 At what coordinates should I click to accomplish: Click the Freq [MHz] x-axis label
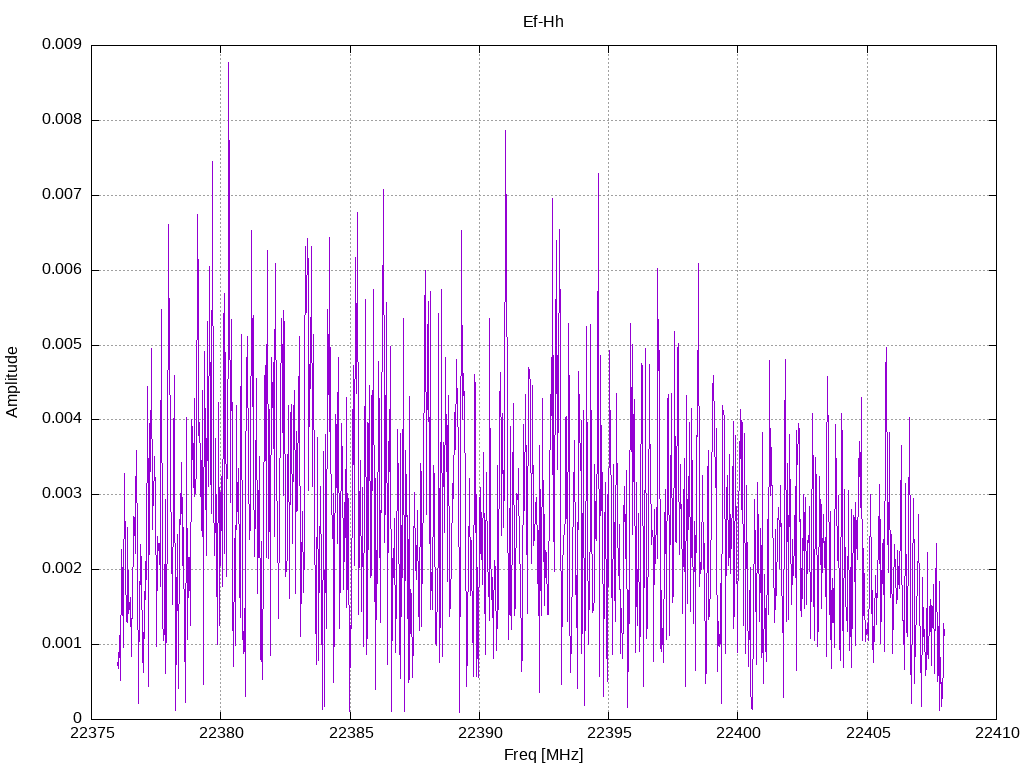pyautogui.click(x=543, y=755)
